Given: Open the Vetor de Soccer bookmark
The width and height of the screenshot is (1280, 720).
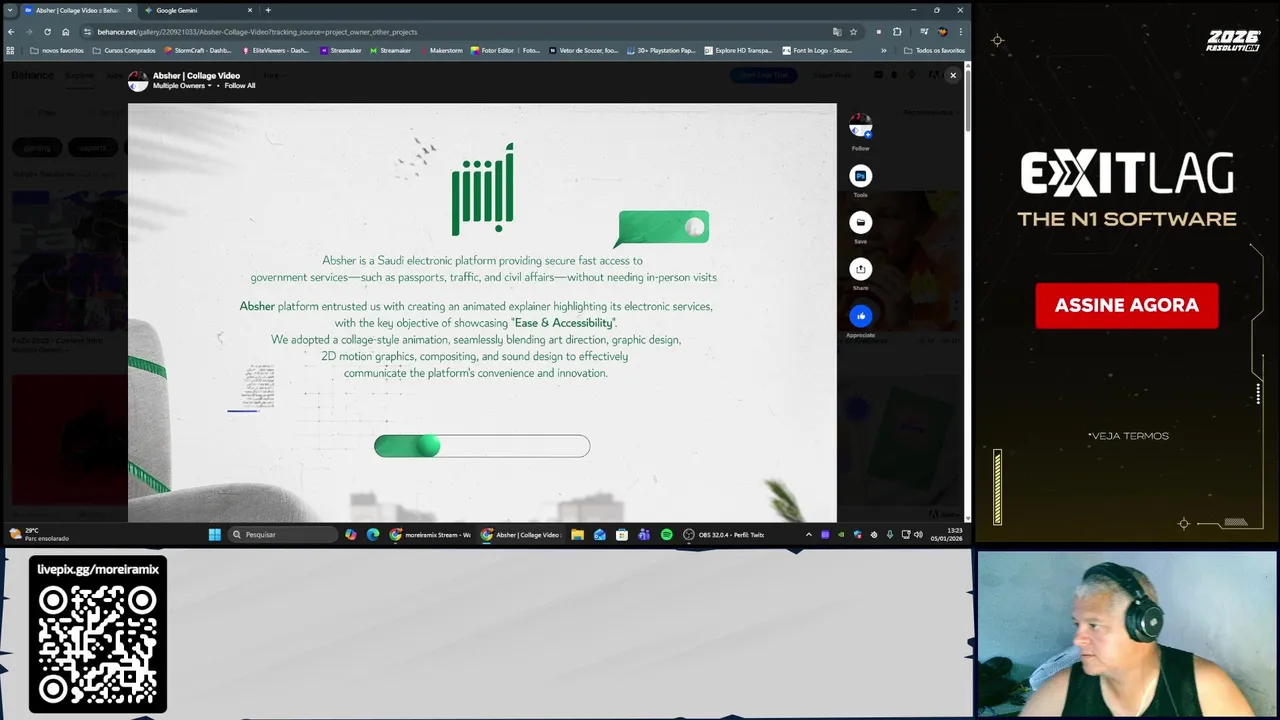Looking at the screenshot, I should pyautogui.click(x=583, y=50).
